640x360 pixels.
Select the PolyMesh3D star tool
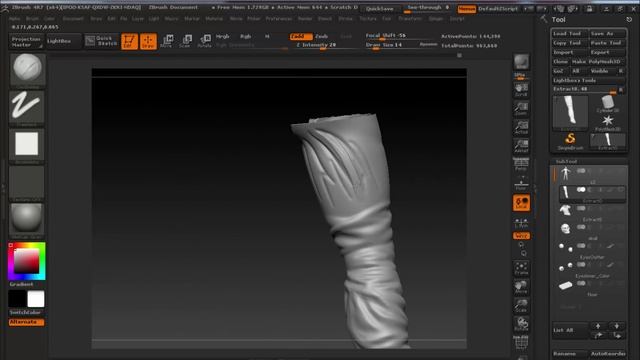coord(607,123)
